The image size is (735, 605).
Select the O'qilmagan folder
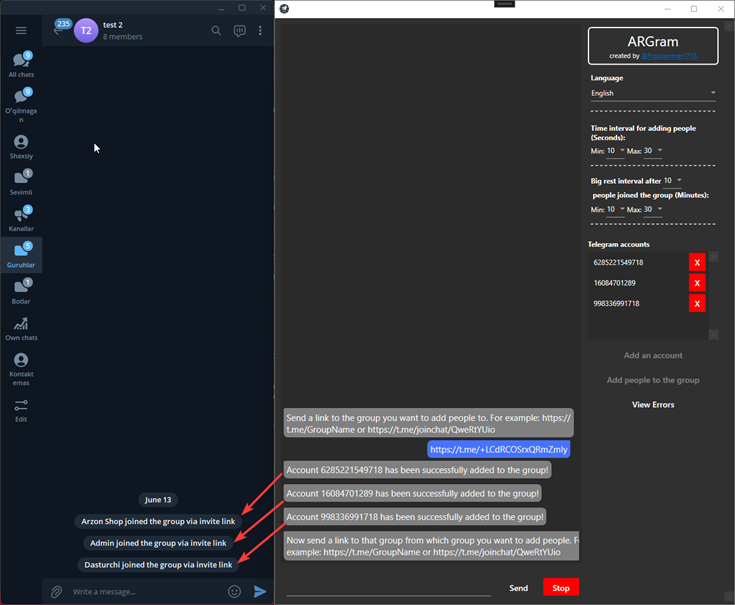pyautogui.click(x=21, y=105)
